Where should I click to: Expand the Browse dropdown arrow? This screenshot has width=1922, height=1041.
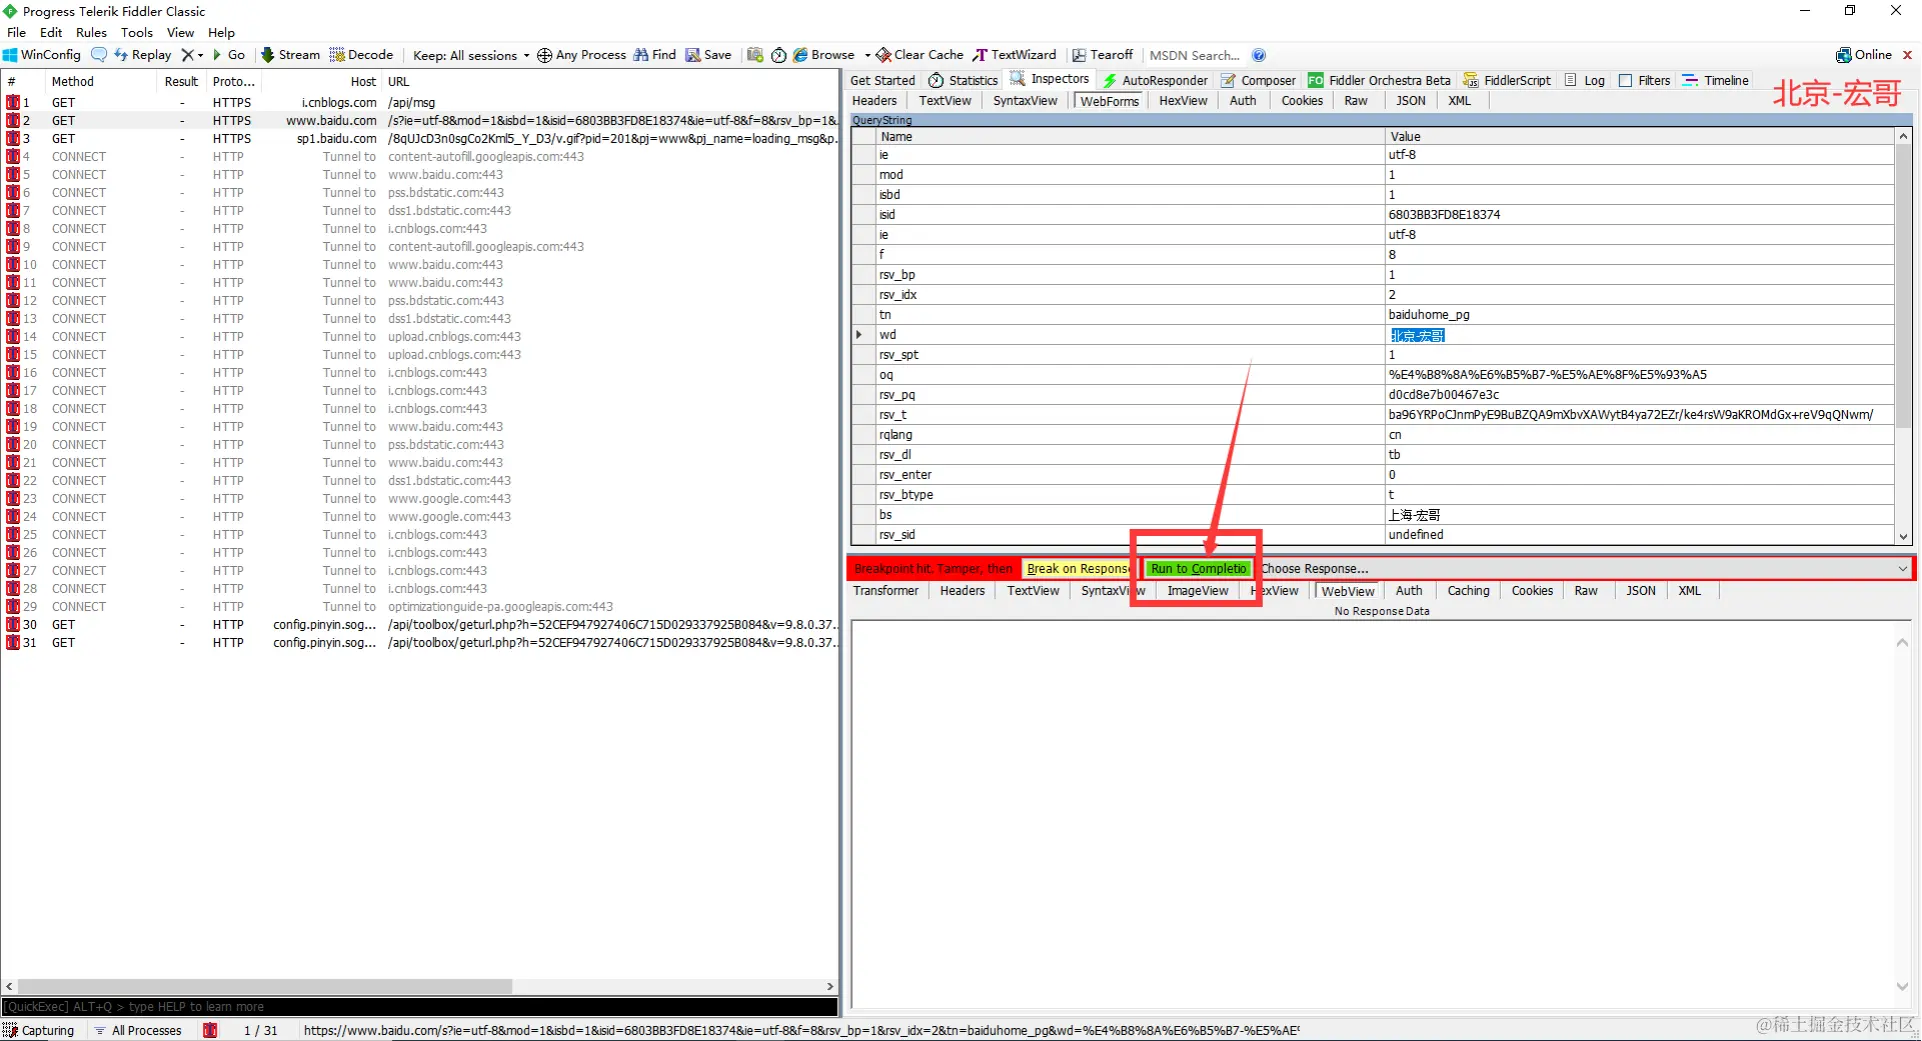(867, 55)
